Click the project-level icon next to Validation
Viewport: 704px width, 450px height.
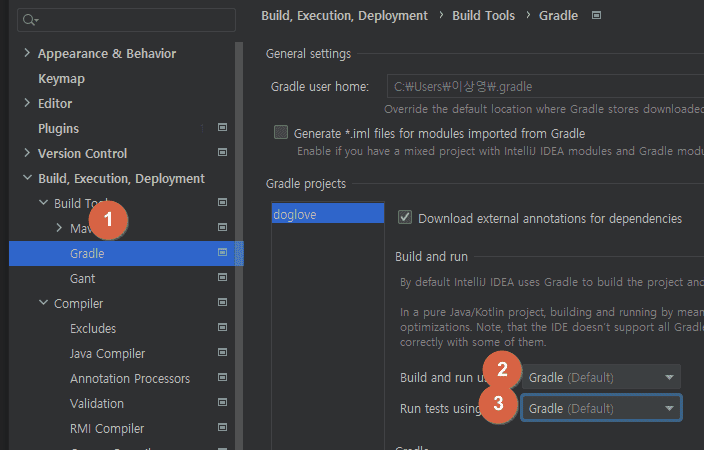pyautogui.click(x=222, y=403)
